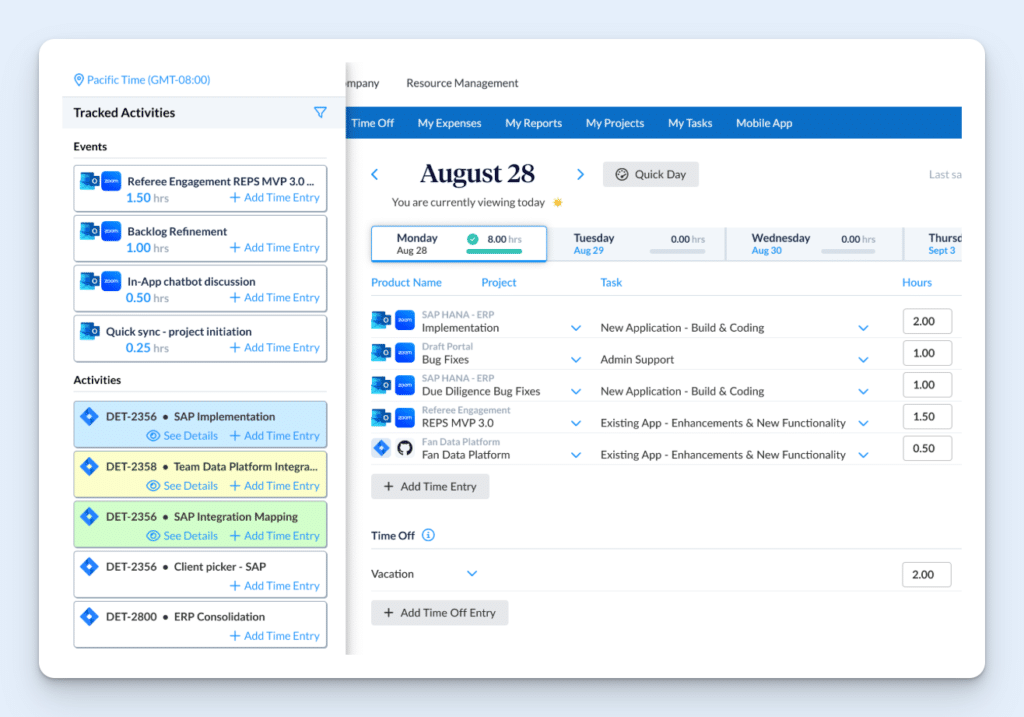1024x717 pixels.
Task: Click Wednesday's empty hours progress bar
Action: point(848,251)
